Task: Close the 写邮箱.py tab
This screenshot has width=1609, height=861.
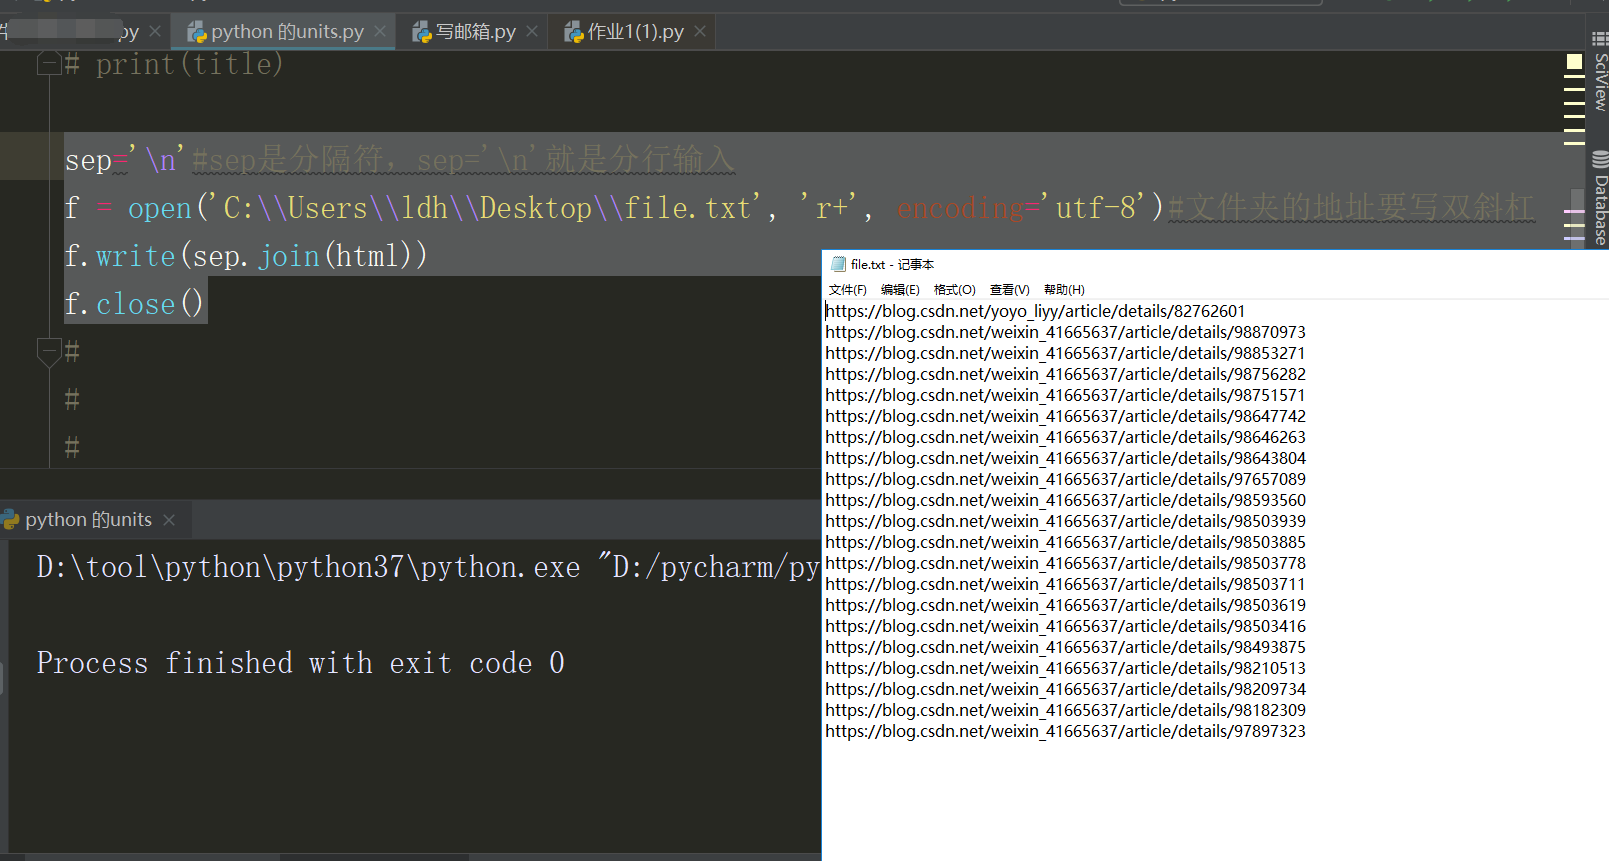Action: pos(532,32)
